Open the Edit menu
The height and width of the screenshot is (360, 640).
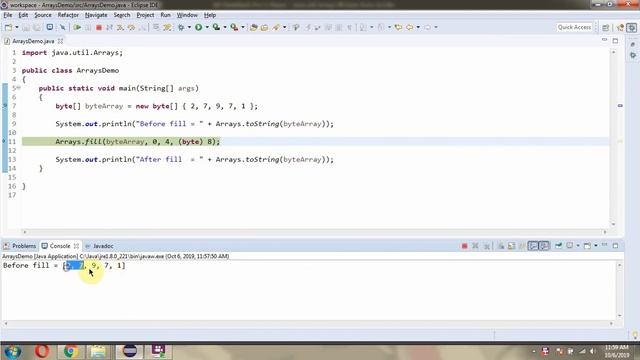(x=23, y=15)
